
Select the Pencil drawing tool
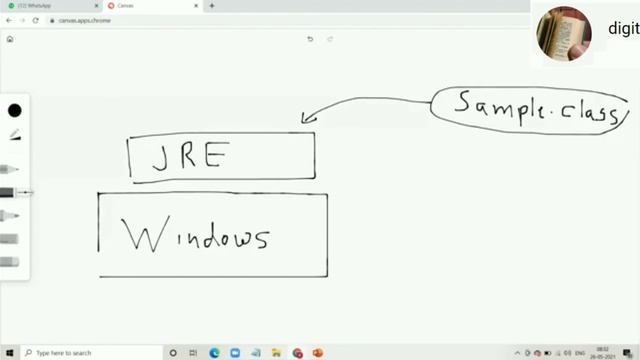pos(9,169)
